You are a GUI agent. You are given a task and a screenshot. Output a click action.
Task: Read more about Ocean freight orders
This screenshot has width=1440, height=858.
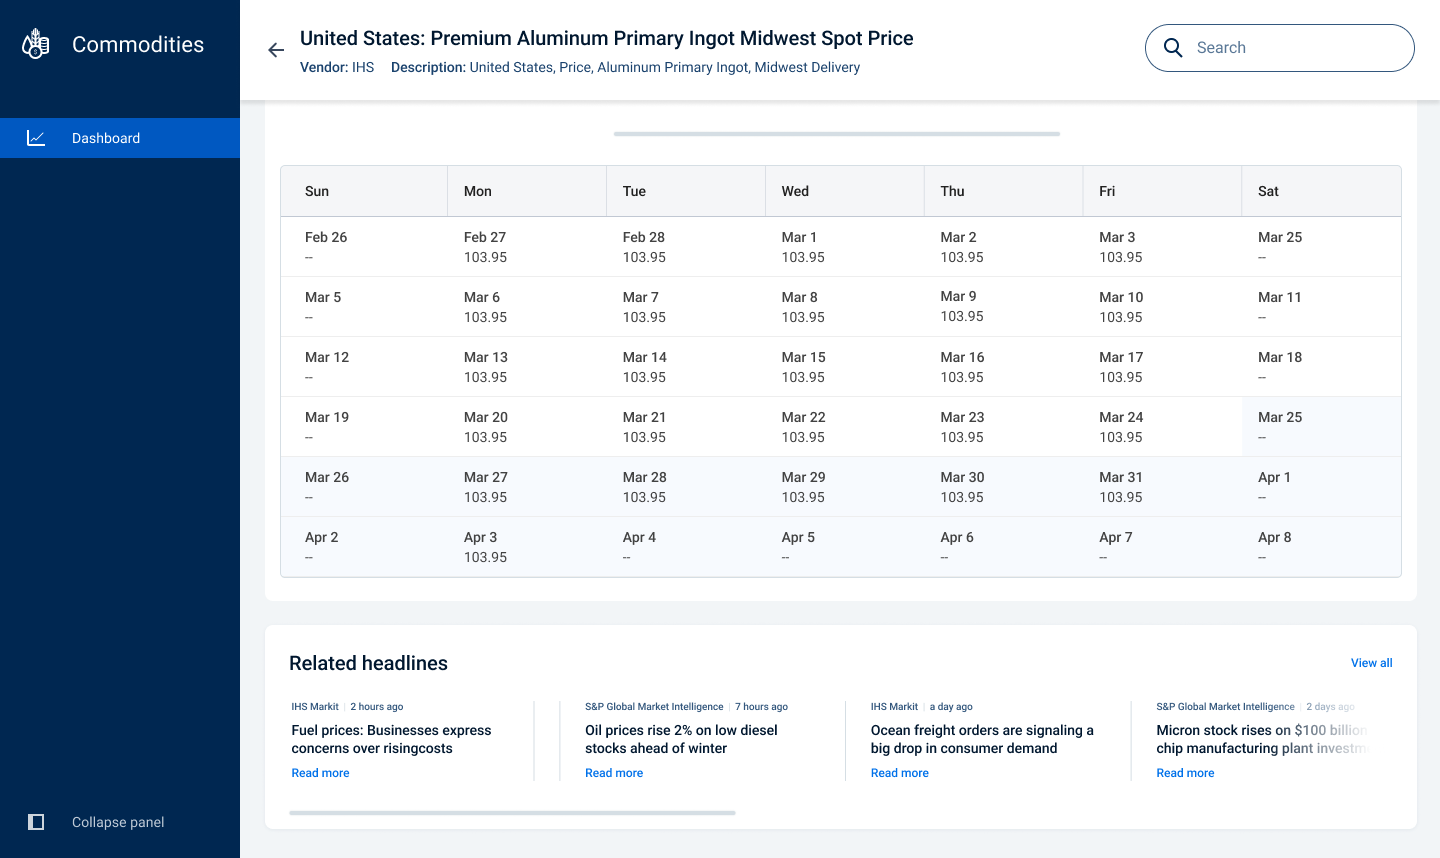pyautogui.click(x=899, y=772)
